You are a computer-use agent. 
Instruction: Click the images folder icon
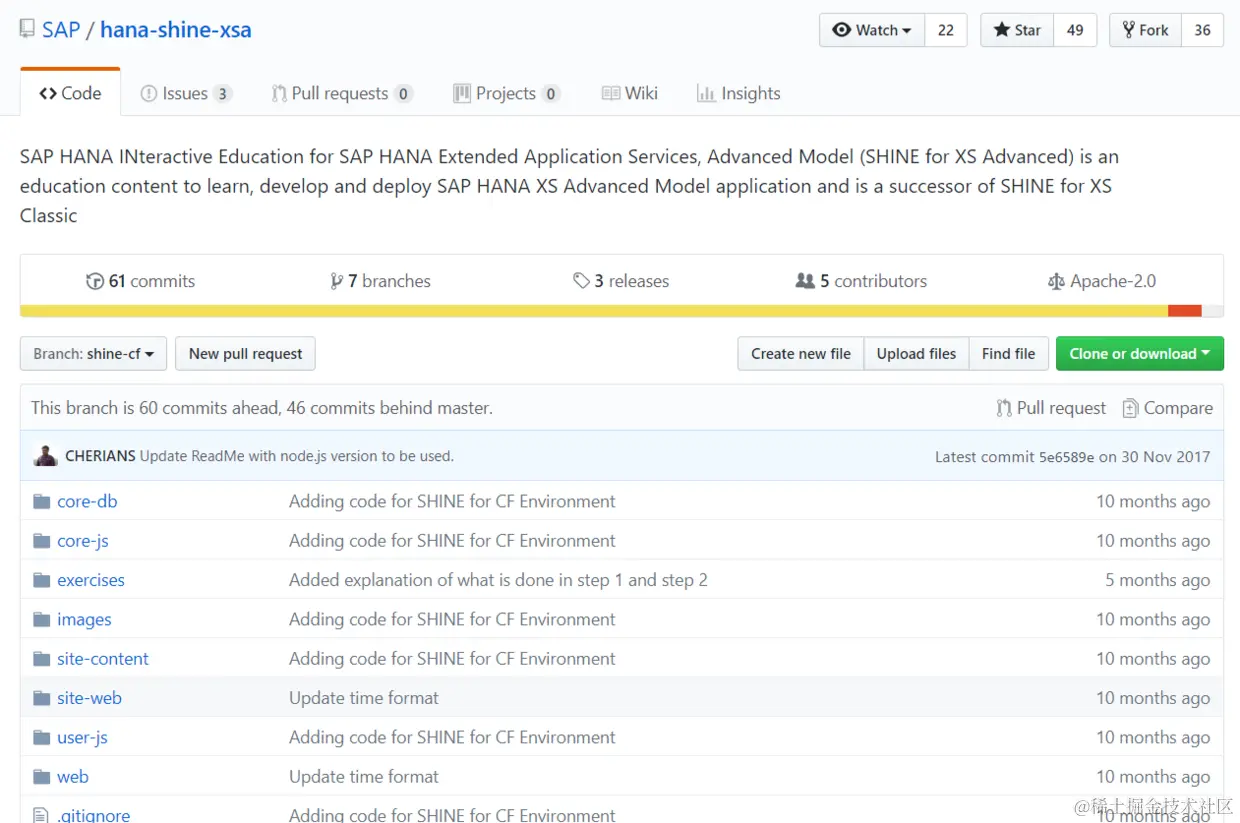click(41, 620)
